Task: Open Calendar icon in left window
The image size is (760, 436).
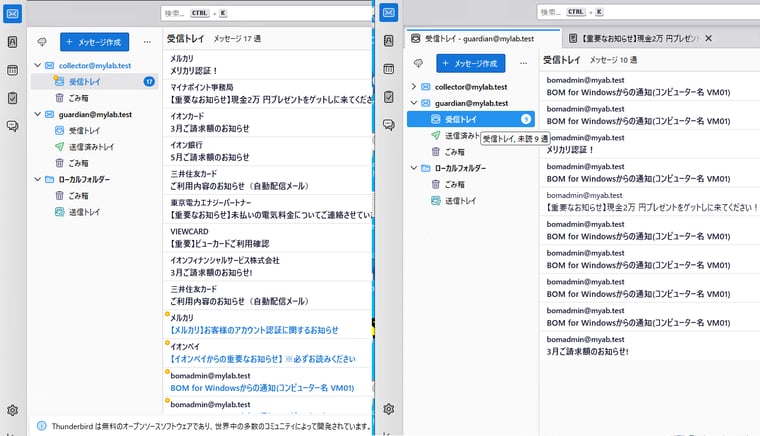Action: (x=13, y=70)
